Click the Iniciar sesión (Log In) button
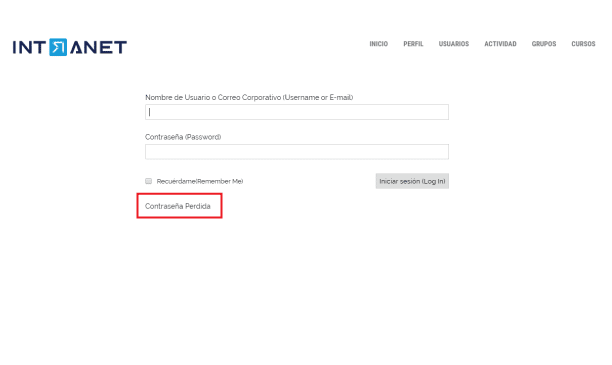This screenshot has width=612, height=365. pyautogui.click(x=412, y=181)
